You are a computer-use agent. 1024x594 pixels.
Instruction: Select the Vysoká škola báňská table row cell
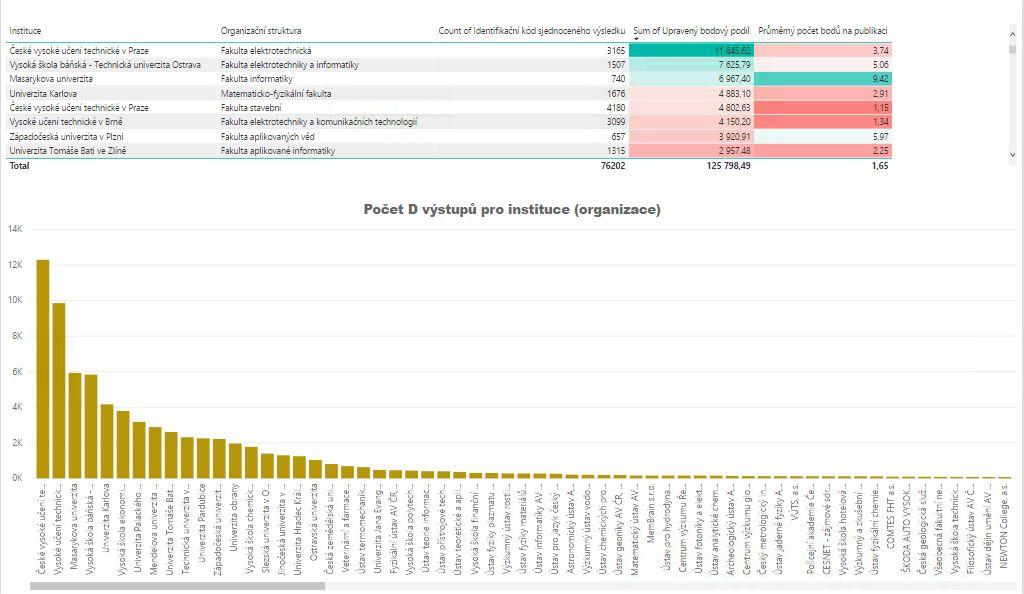[x=105, y=65]
